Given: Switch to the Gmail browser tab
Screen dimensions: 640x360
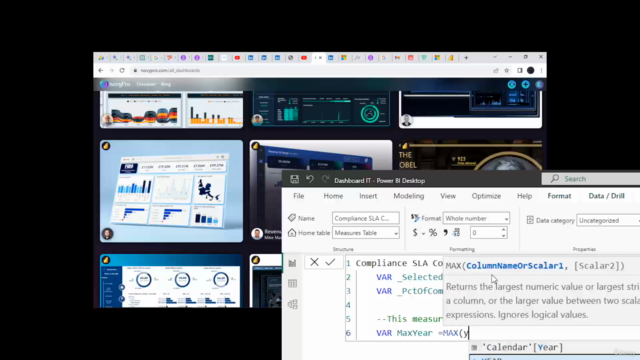Looking at the screenshot, I should click(x=397, y=58).
